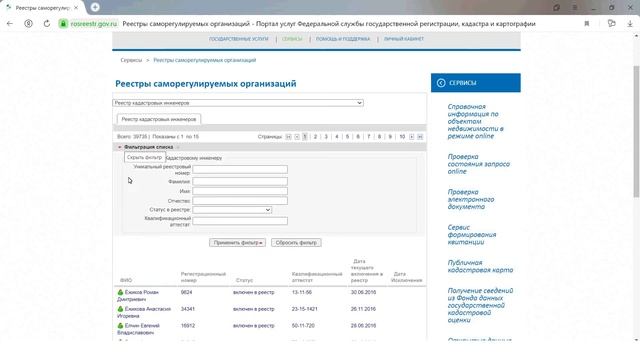Reload the page with the refresh icon
Viewport: 640px width, 360px height.
(x=47, y=24)
